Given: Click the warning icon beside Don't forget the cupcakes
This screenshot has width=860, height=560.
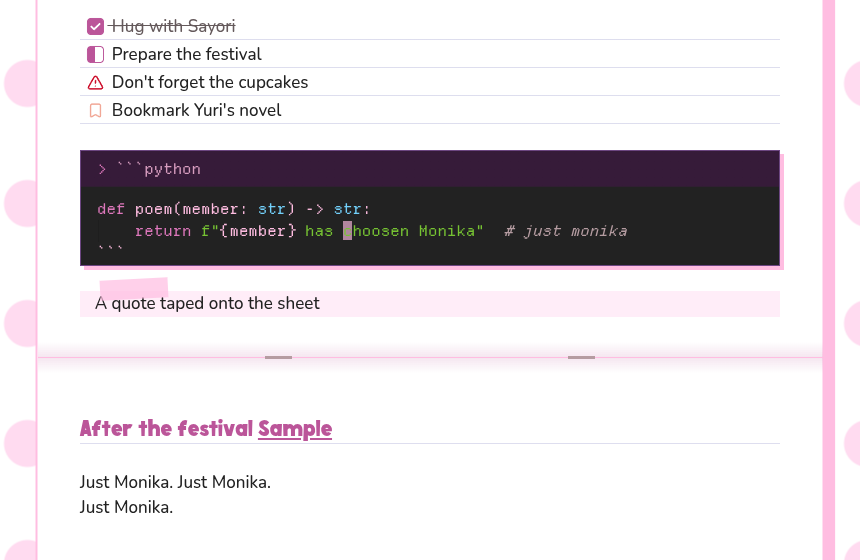Looking at the screenshot, I should click(95, 83).
